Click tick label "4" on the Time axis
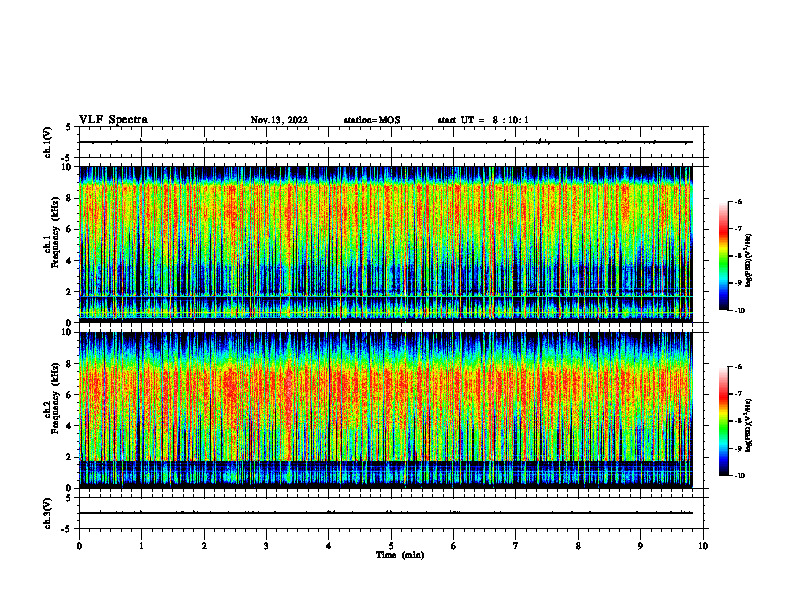792x612 pixels. 328,546
